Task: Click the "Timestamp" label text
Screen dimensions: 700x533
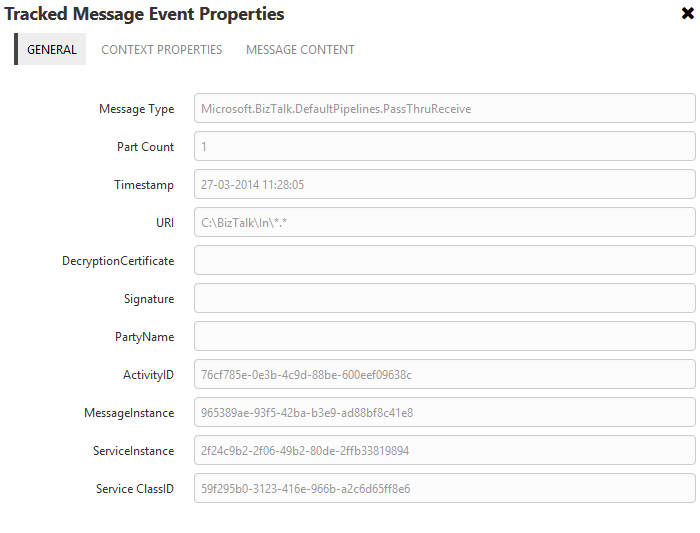Action: pos(144,185)
